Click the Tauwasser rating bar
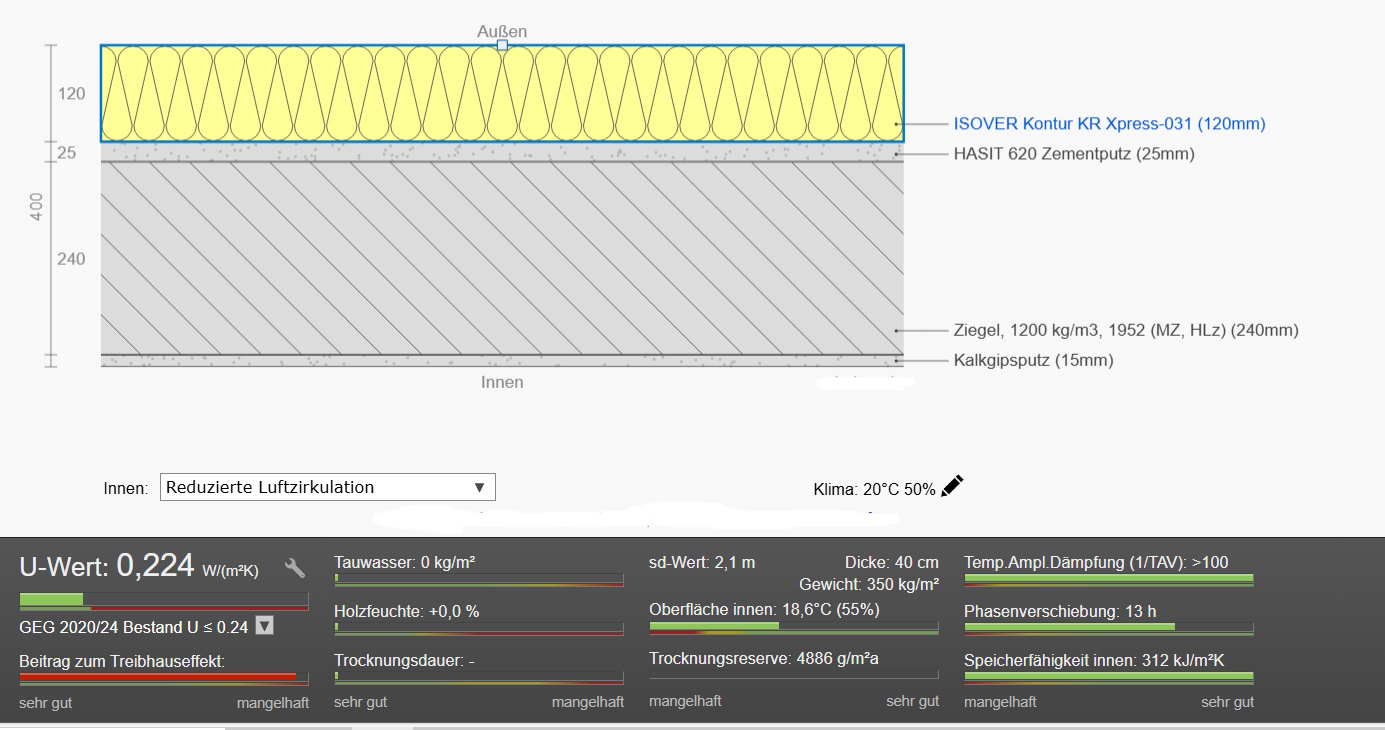The height and width of the screenshot is (730, 1385). pyautogui.click(x=479, y=579)
